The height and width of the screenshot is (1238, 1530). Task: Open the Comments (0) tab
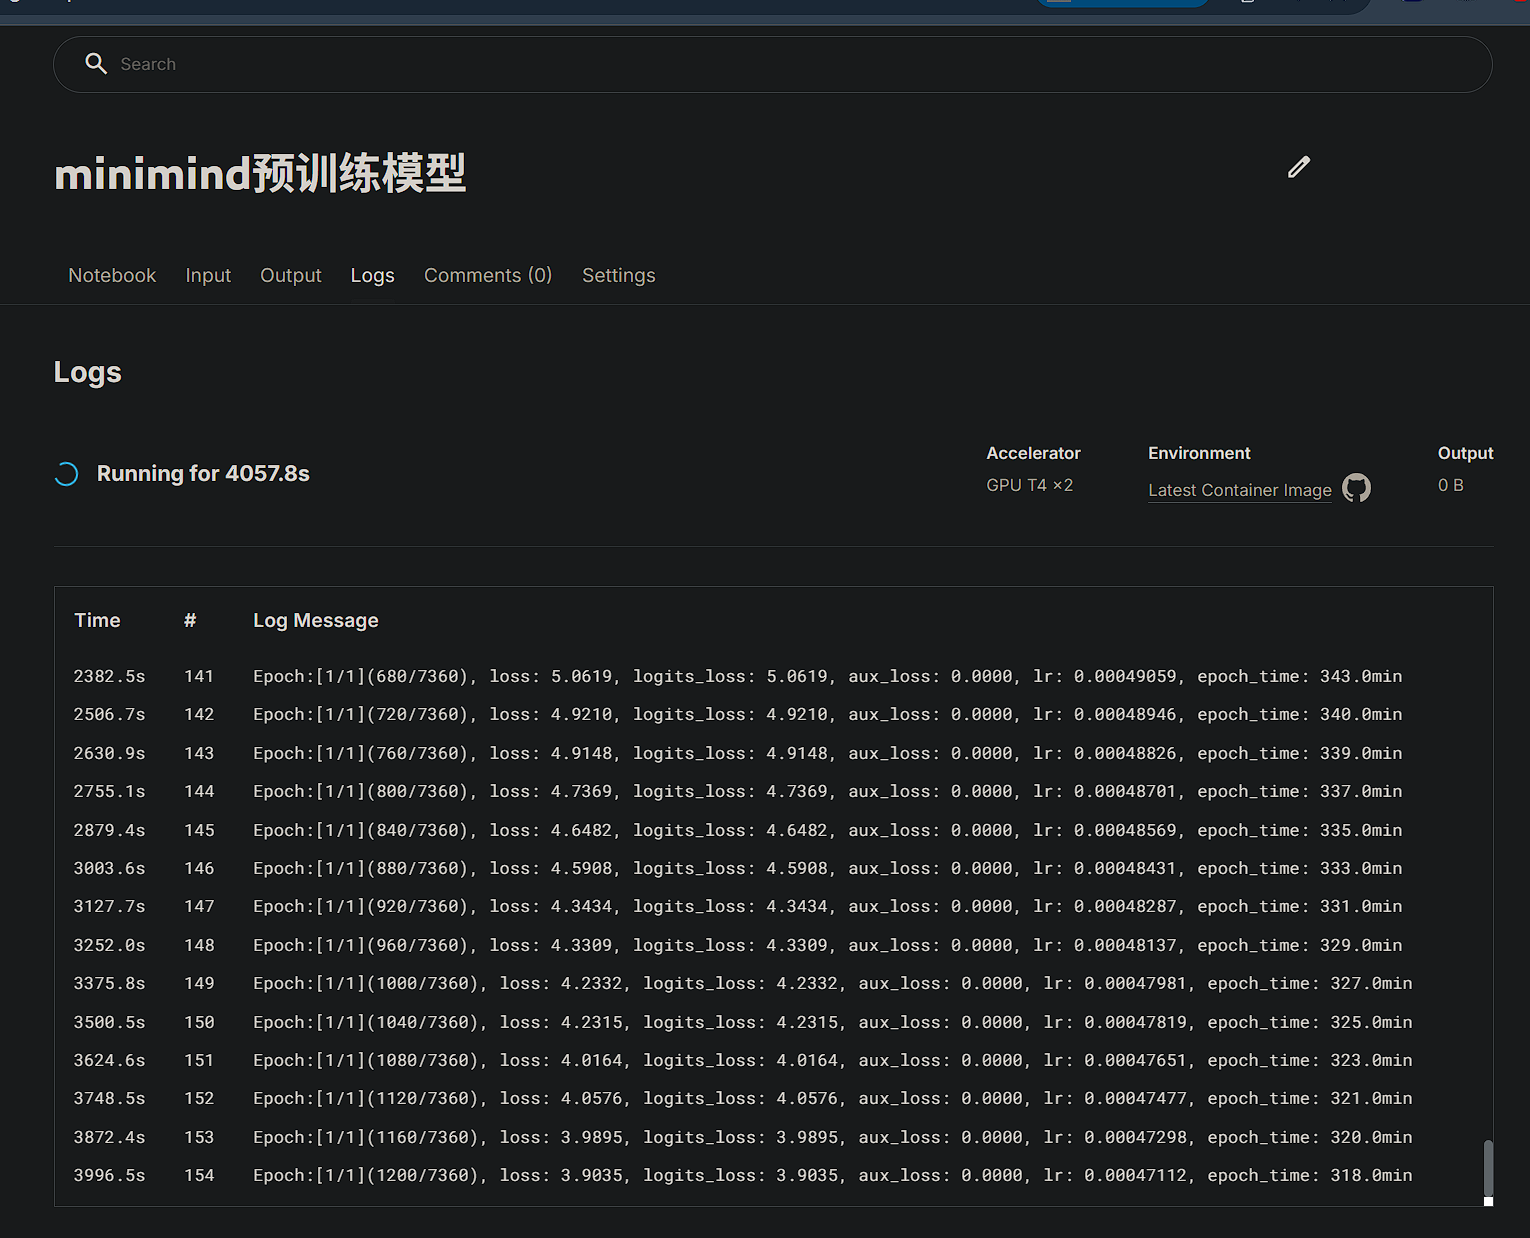487,275
